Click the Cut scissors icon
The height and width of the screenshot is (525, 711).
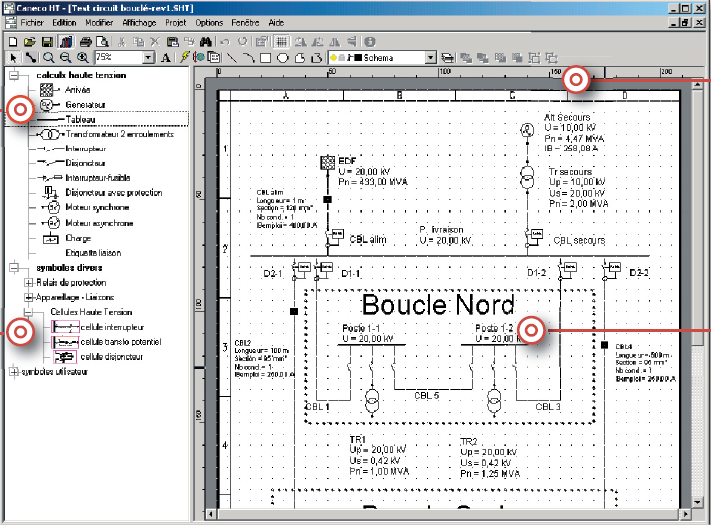[x=121, y=42]
